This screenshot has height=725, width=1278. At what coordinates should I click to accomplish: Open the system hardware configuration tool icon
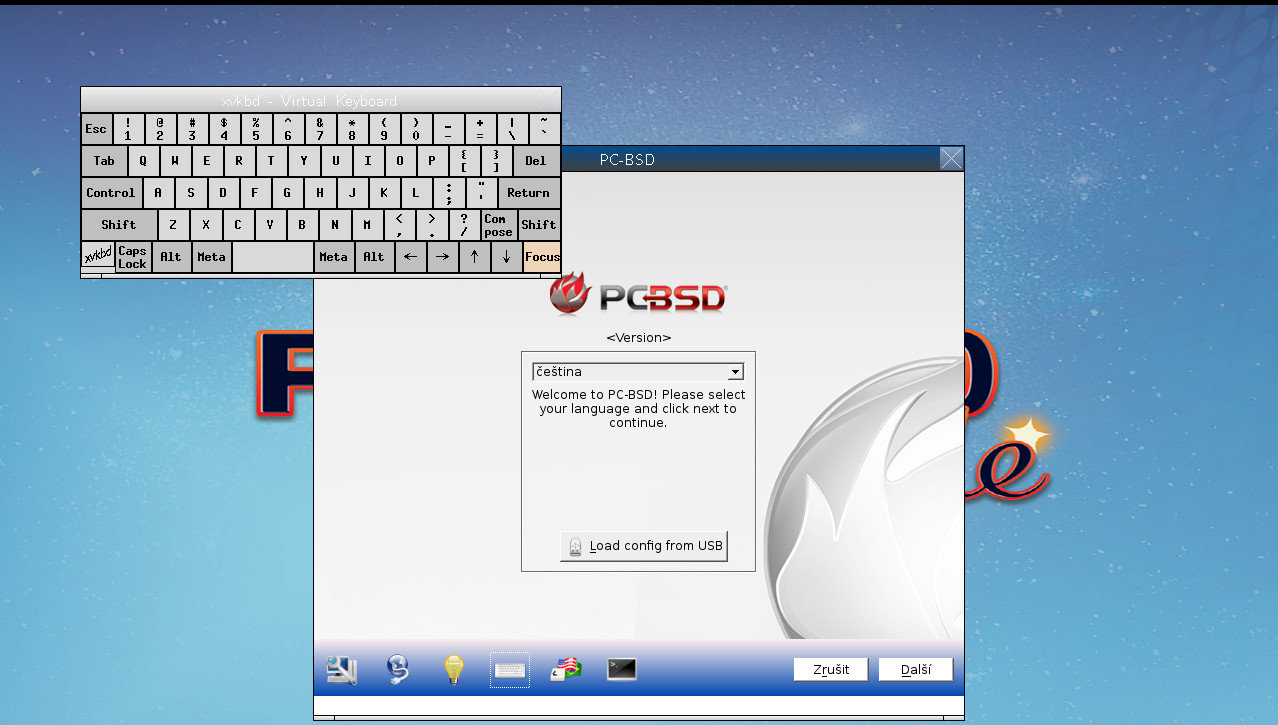pyautogui.click(x=341, y=669)
